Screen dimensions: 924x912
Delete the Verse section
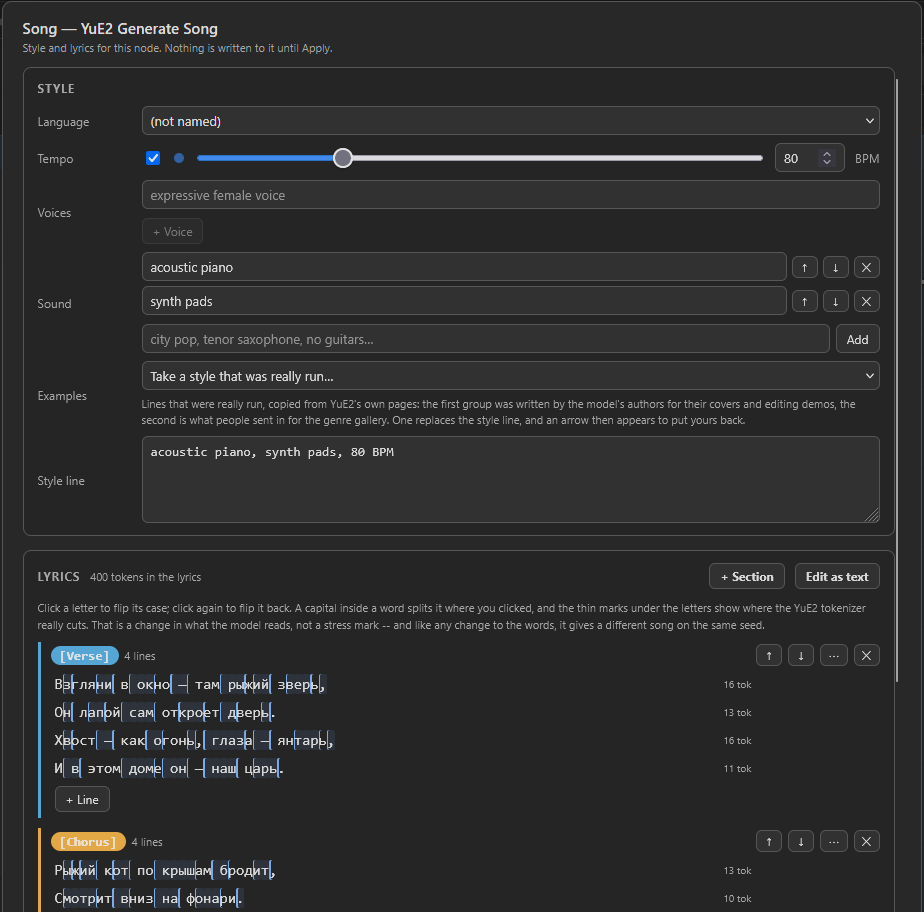tap(866, 655)
